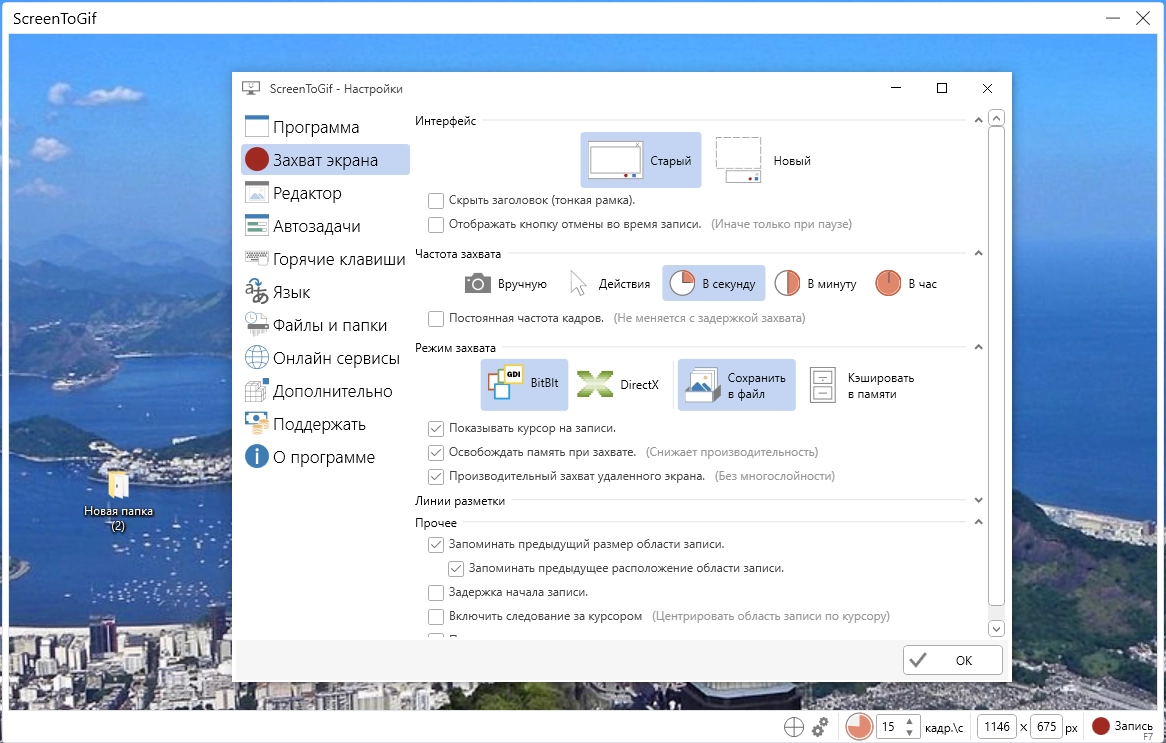Click the settings vertical scrollbar thumb
The height and width of the screenshot is (743, 1166).
pyautogui.click(x=996, y=366)
